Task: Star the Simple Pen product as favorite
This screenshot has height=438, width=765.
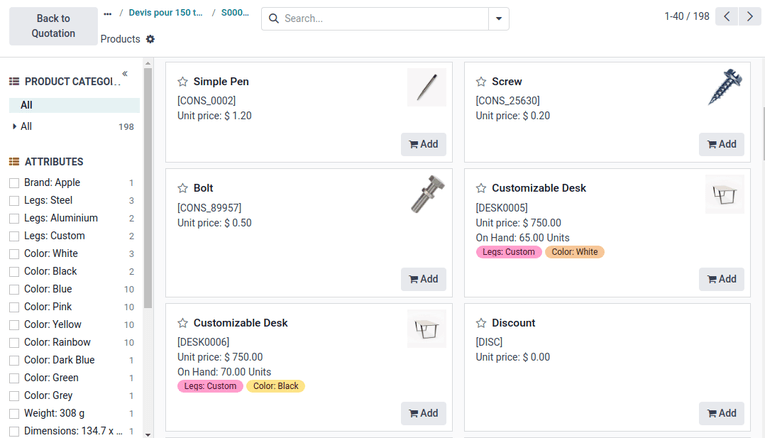Action: point(183,82)
